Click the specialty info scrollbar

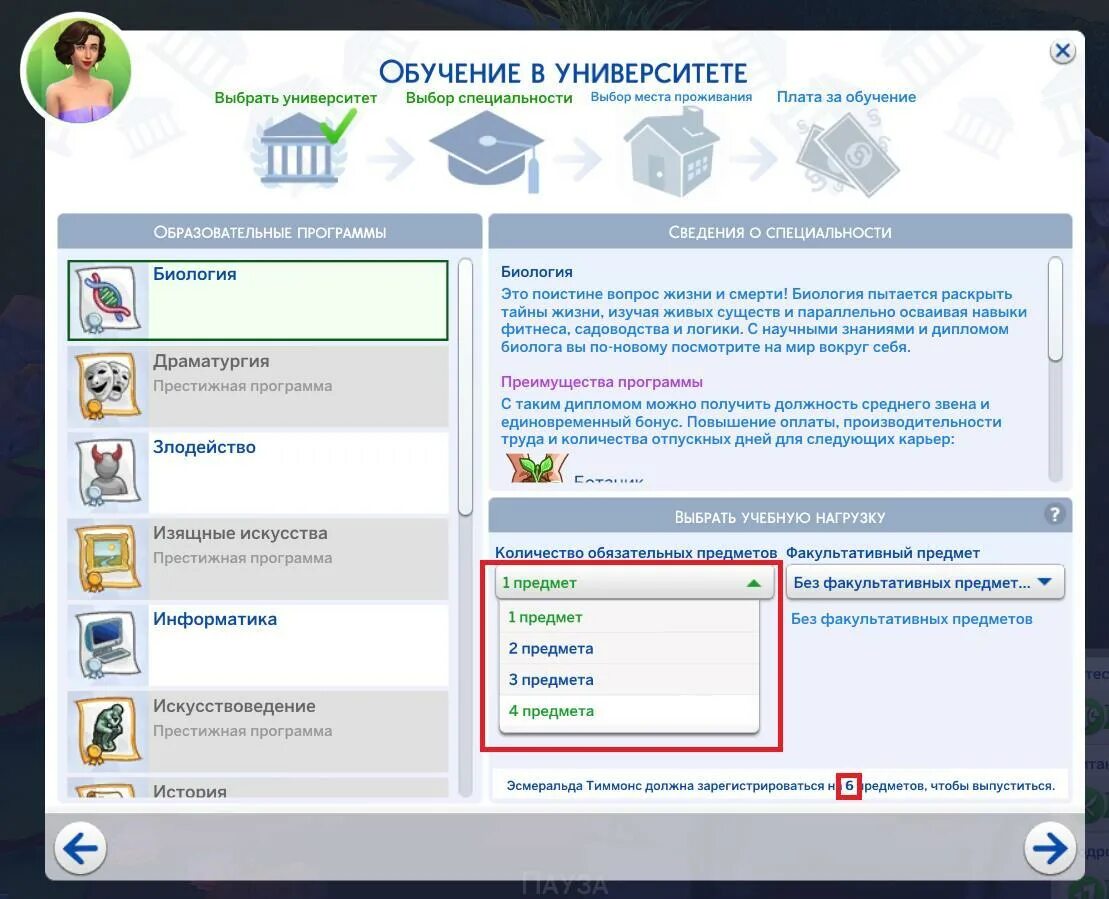click(1055, 309)
